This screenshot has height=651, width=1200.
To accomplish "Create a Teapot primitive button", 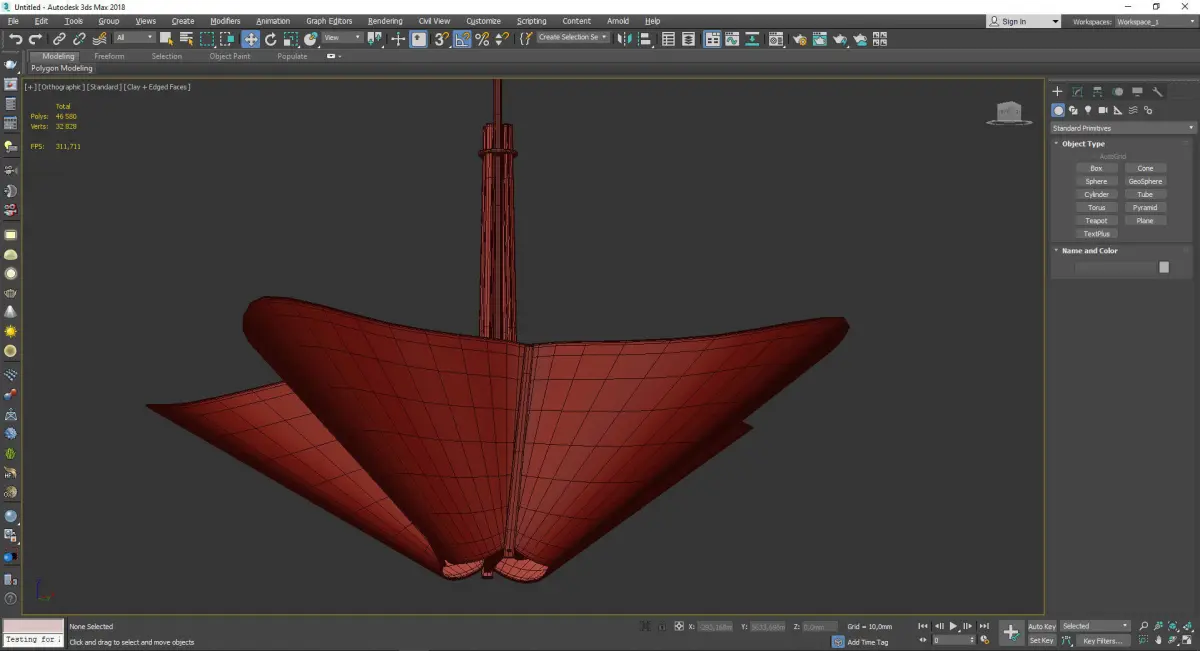I will pos(1096,221).
